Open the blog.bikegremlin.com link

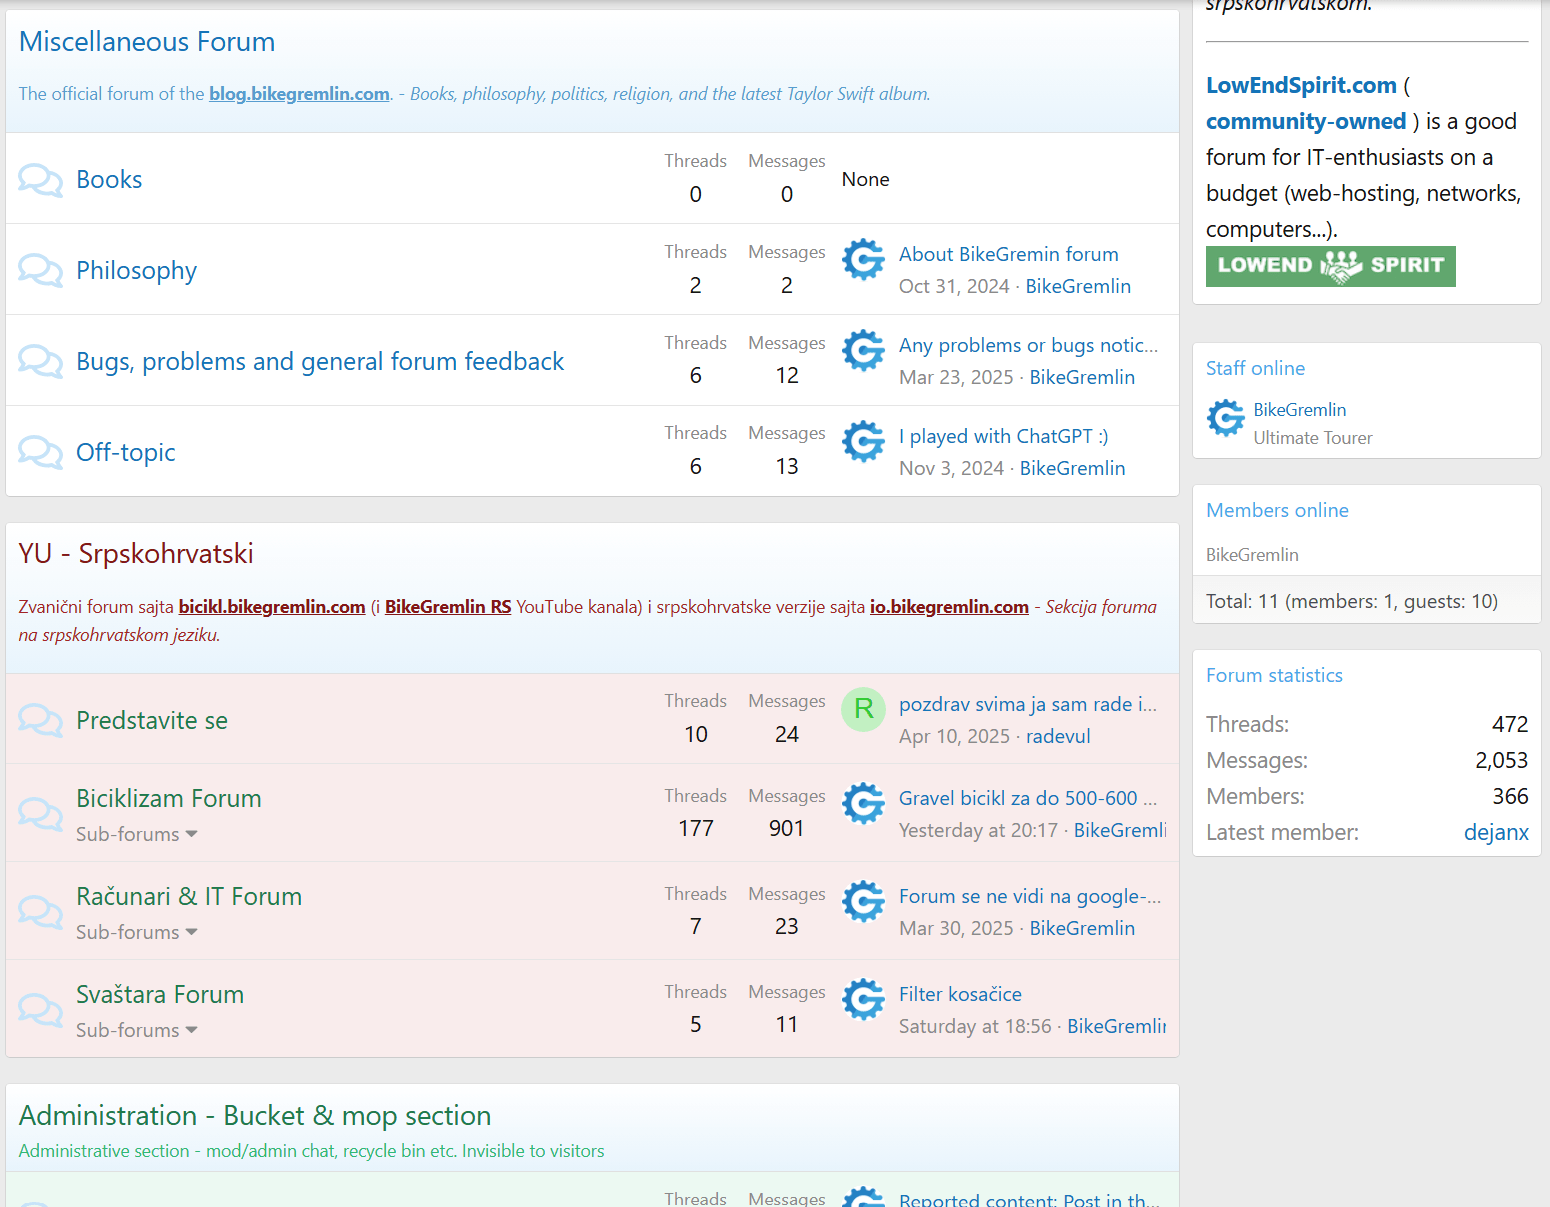(299, 94)
